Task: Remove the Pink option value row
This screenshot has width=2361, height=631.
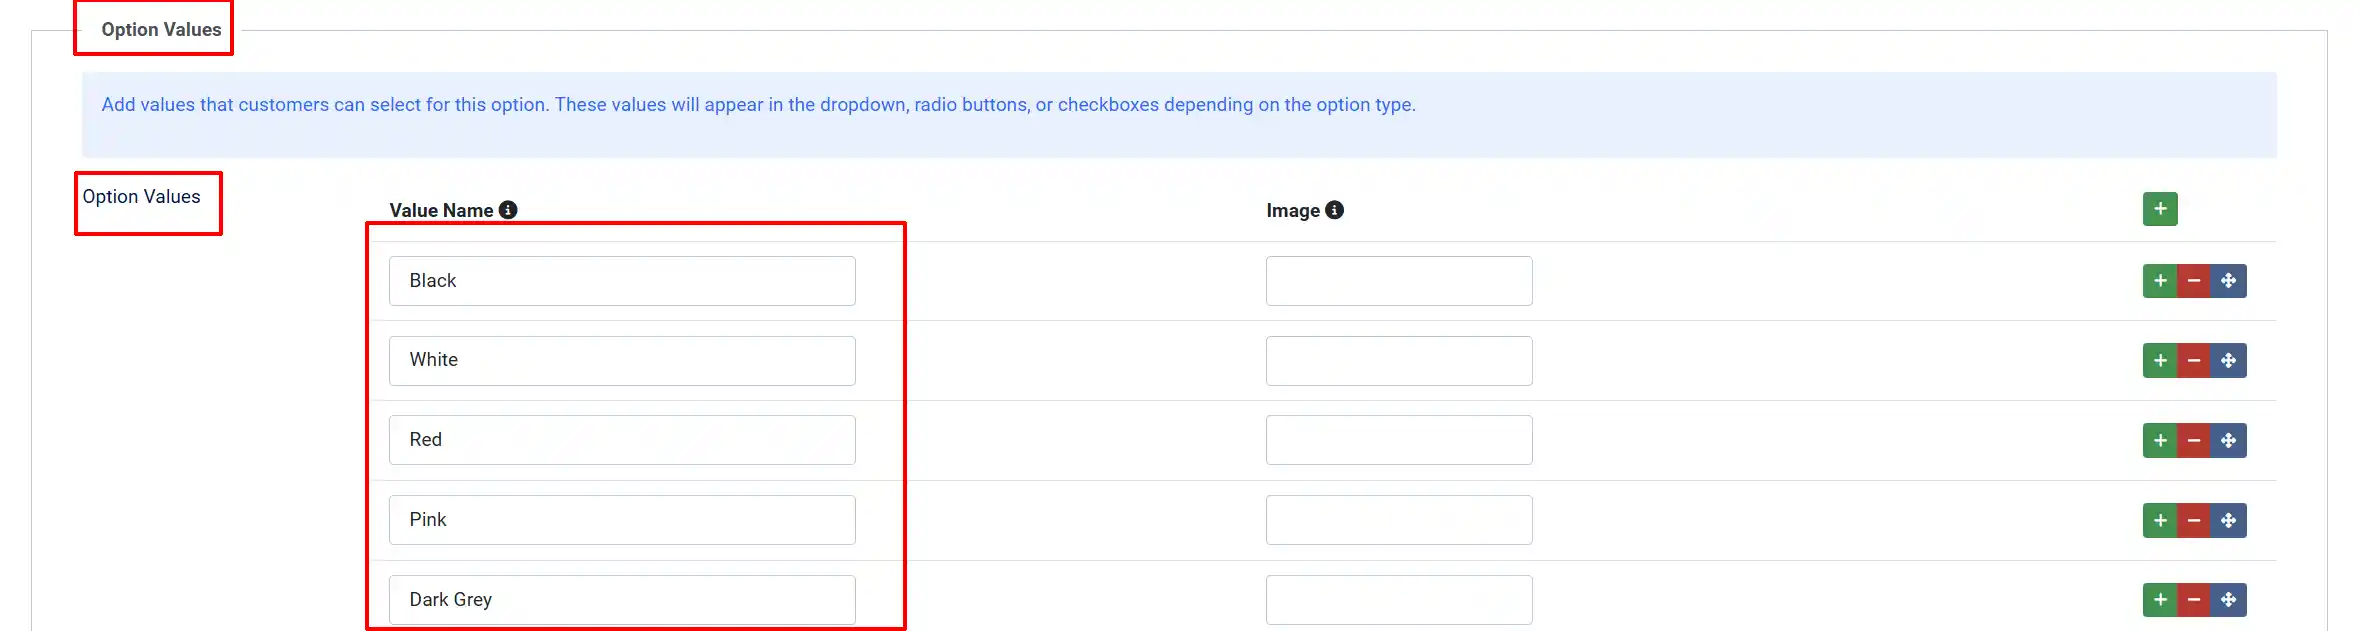Action: click(x=2194, y=521)
